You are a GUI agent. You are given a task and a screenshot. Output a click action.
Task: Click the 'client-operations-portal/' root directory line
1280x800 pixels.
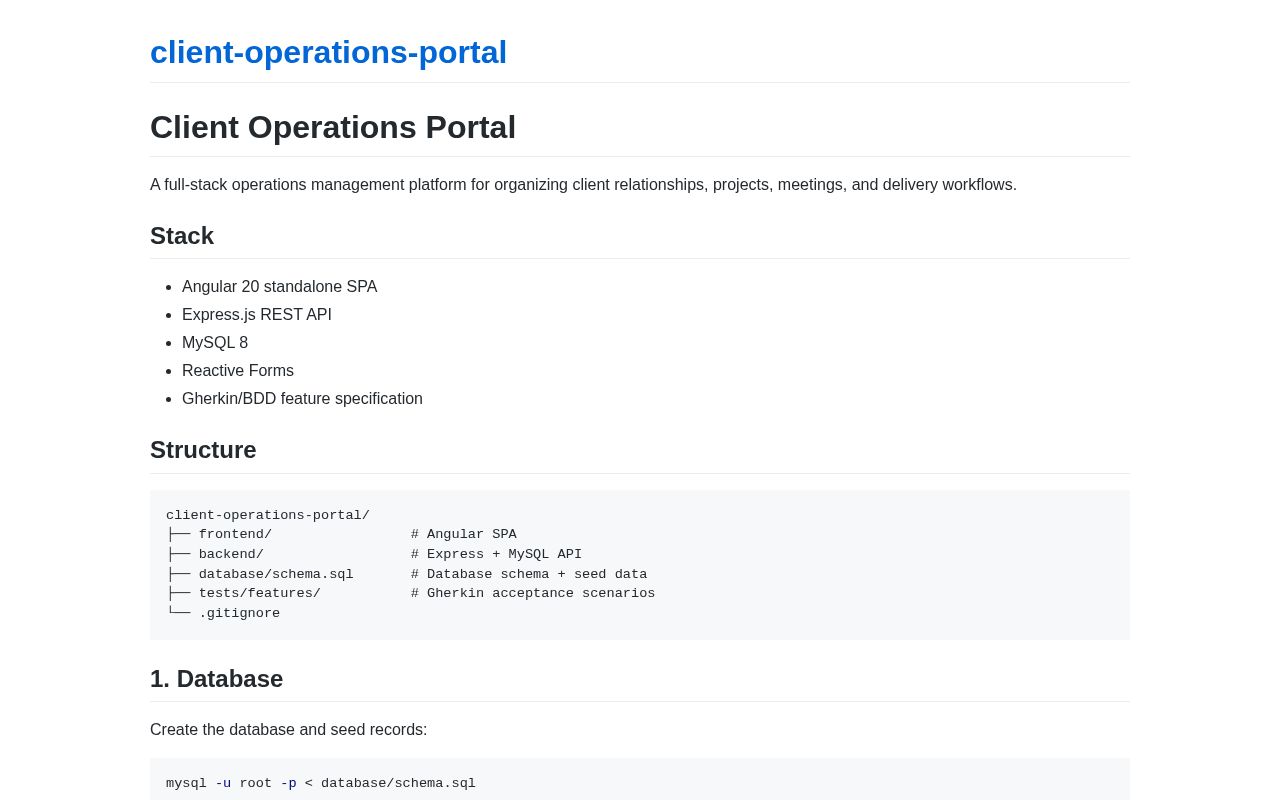[x=268, y=515]
